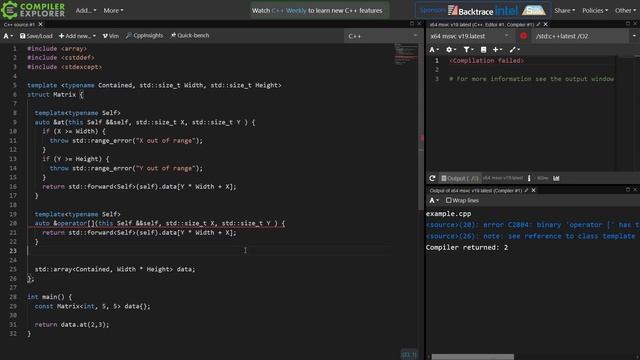Open the Add new... dropdown in editor
Image resolution: width=640 pixels, height=360 pixels.
77,36
